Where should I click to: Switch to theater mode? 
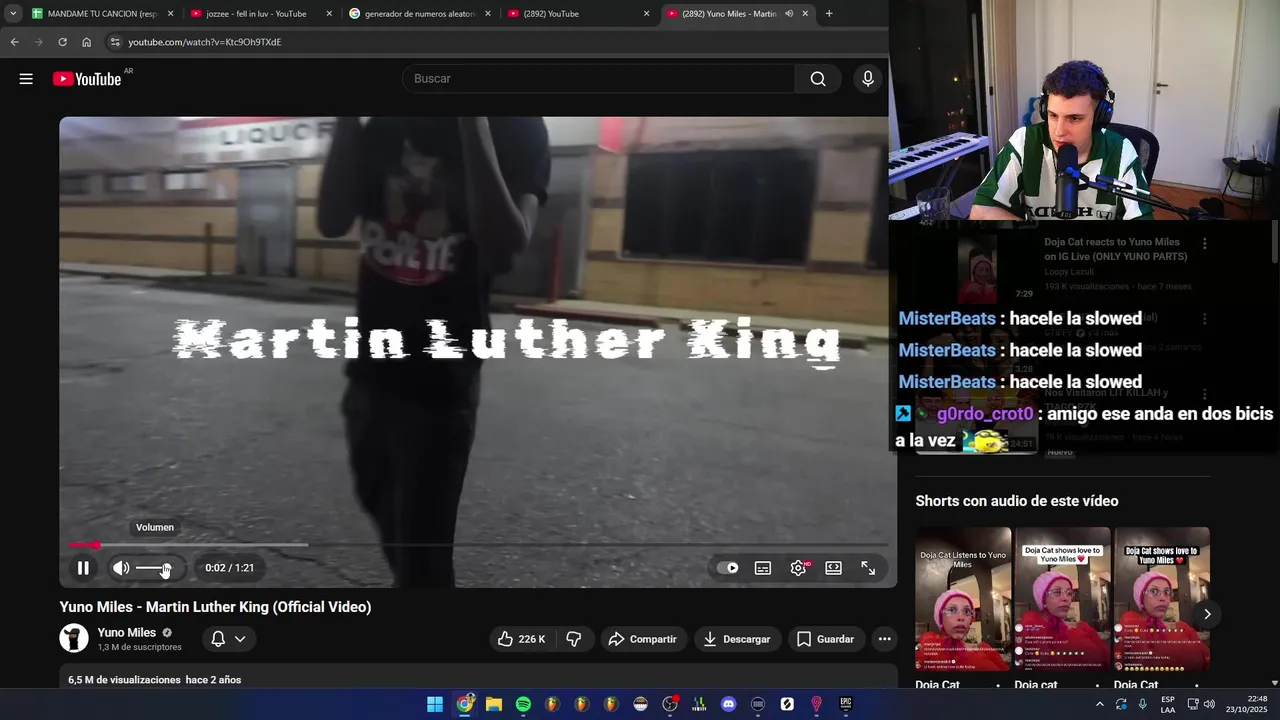[833, 568]
